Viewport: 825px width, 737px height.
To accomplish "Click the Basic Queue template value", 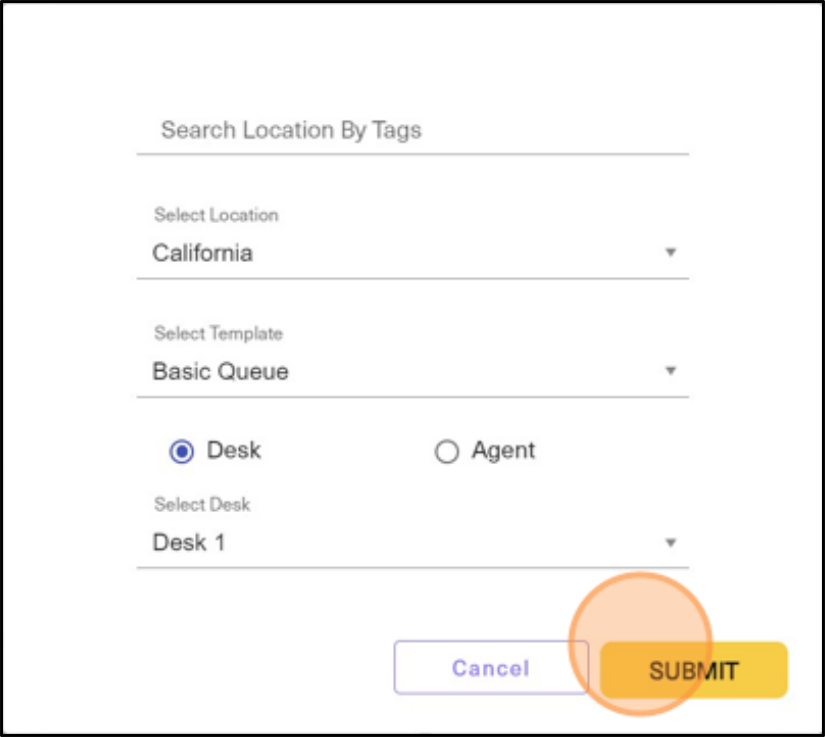I will pyautogui.click(x=220, y=371).
